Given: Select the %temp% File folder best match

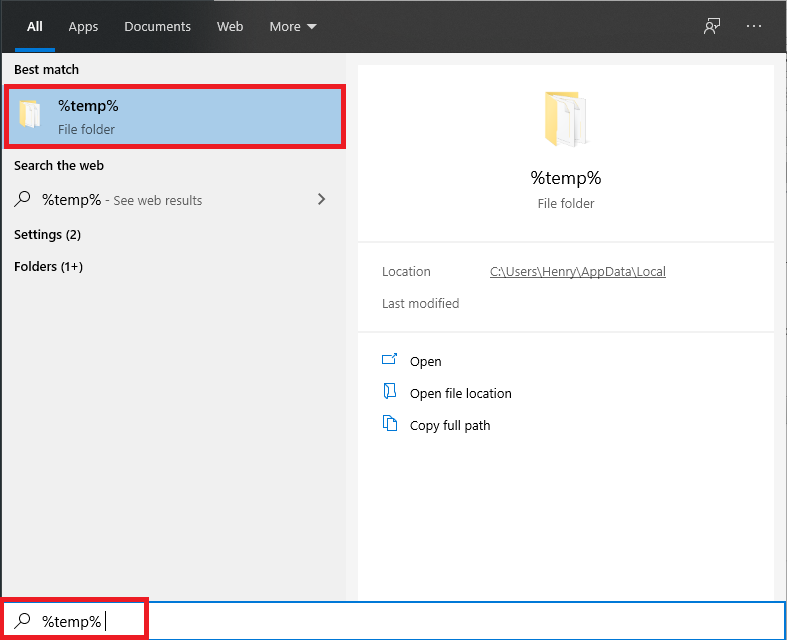Looking at the screenshot, I should (175, 116).
